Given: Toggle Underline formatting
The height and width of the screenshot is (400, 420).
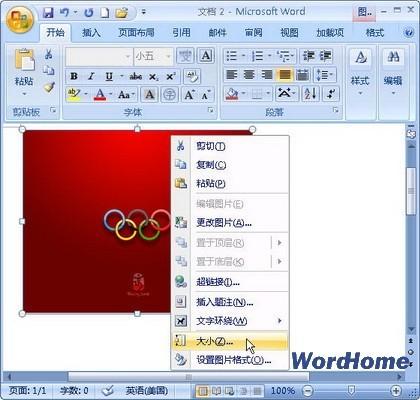Looking at the screenshot, I should (x=109, y=76).
